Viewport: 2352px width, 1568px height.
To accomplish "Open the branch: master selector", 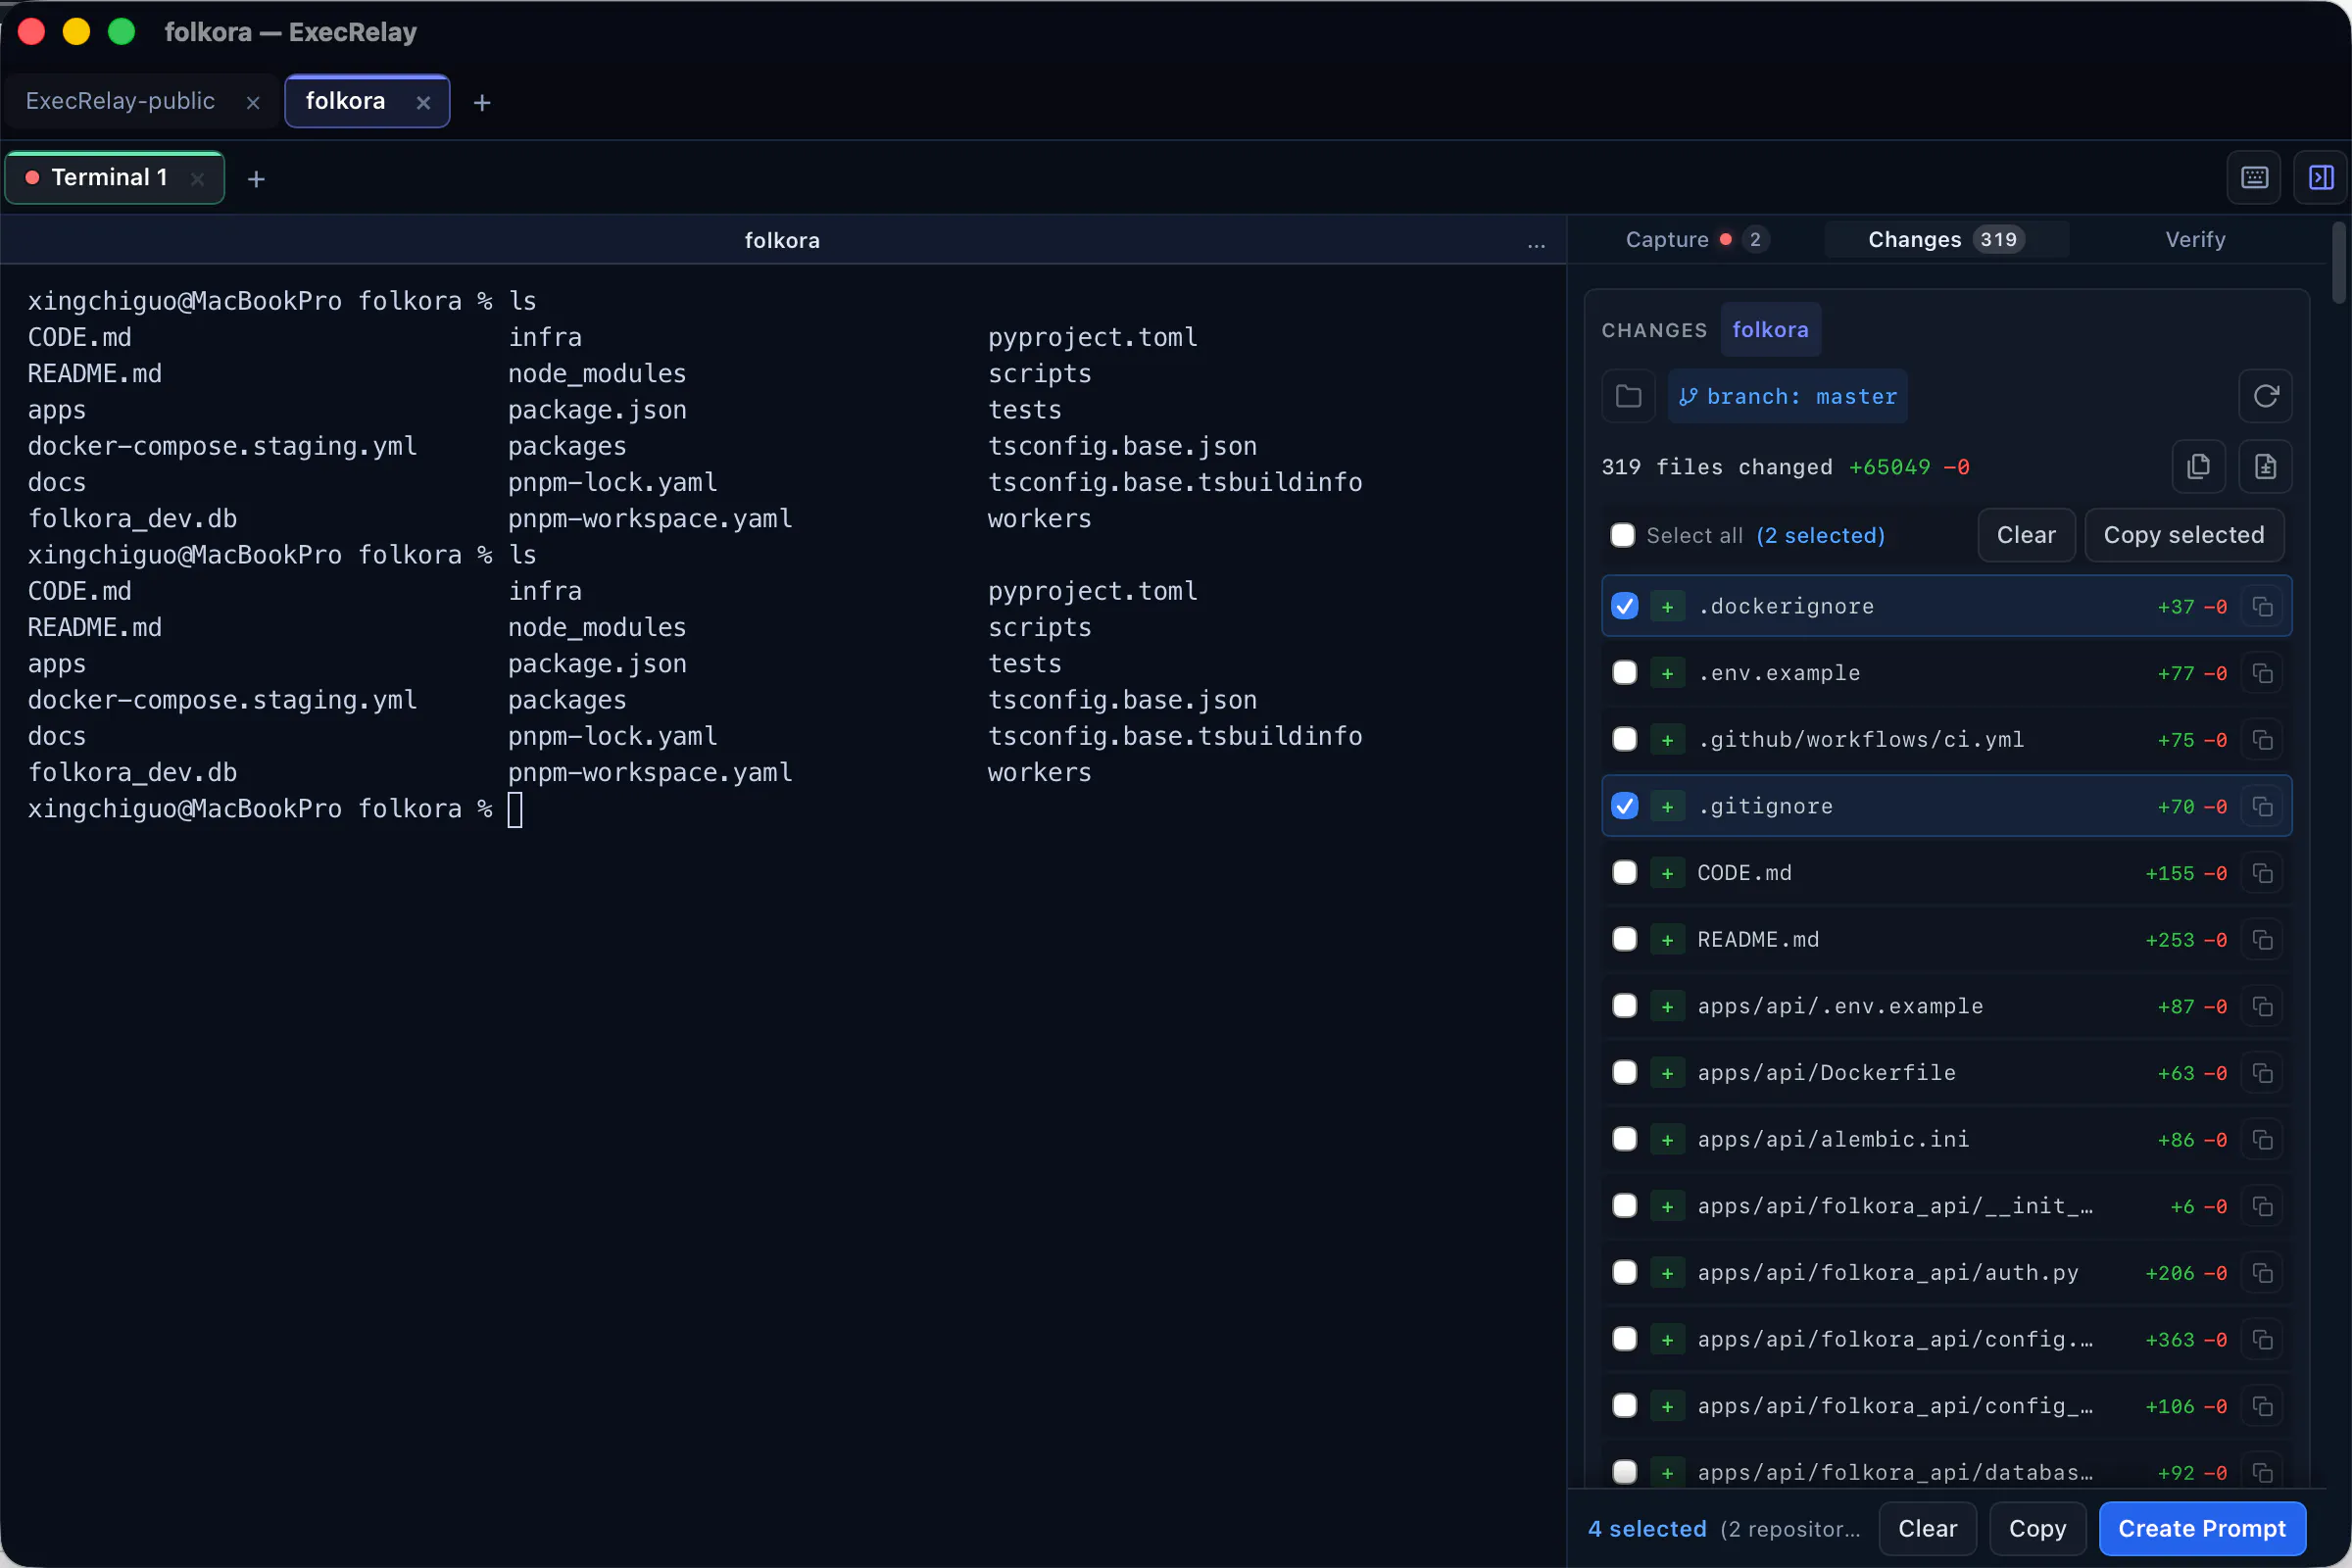I will pyautogui.click(x=1788, y=397).
